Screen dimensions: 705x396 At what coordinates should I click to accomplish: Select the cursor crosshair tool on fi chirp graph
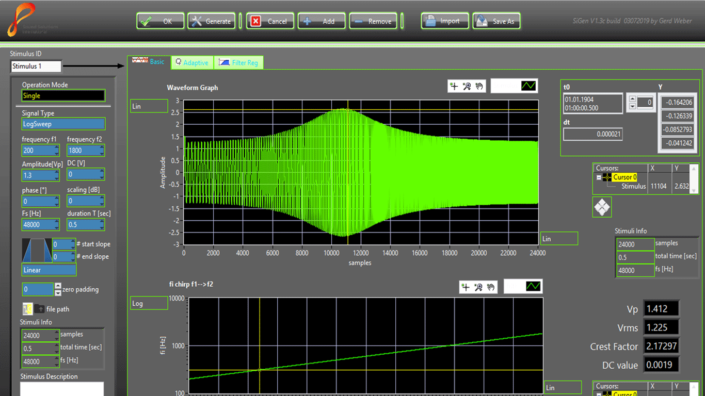466,287
